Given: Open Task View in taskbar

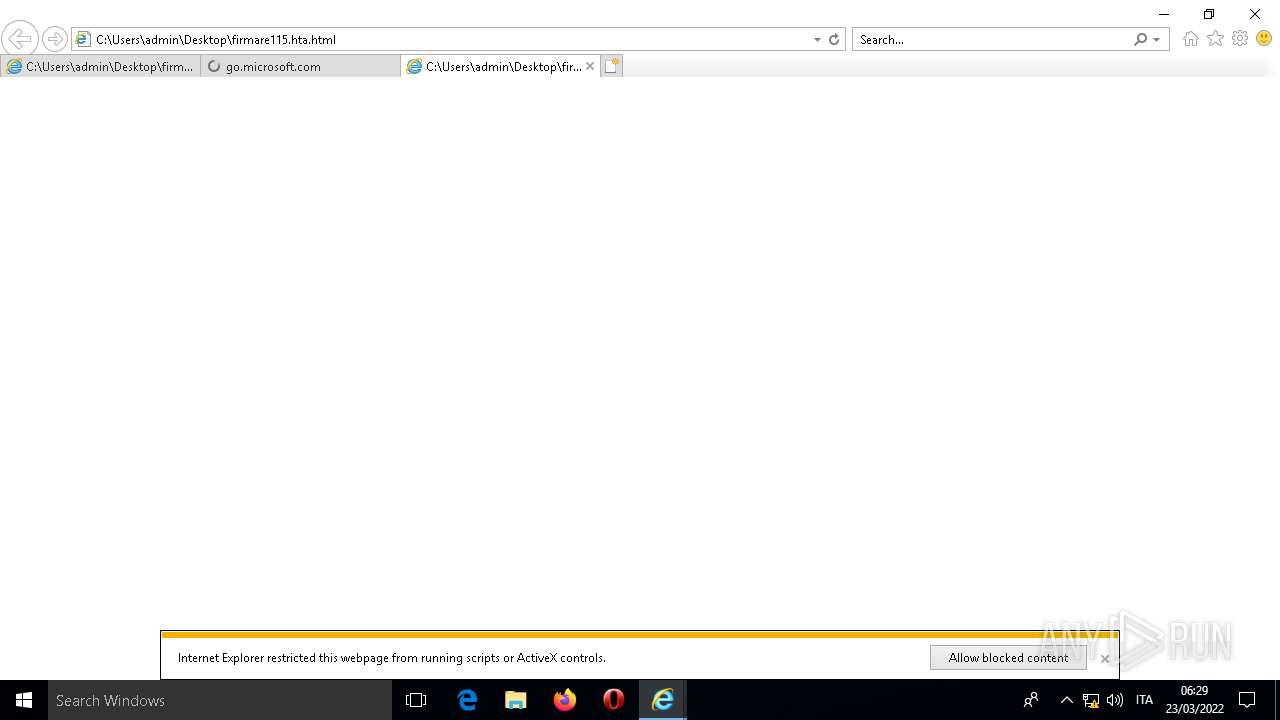Looking at the screenshot, I should [x=416, y=700].
